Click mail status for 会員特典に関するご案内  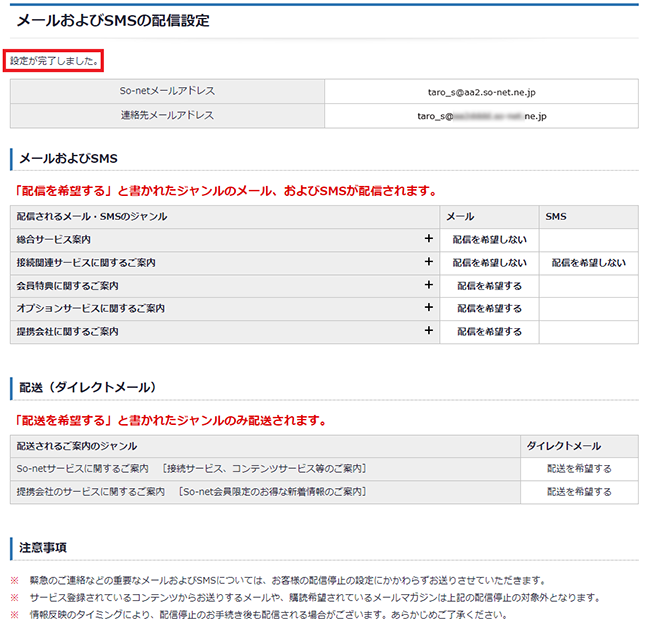click(489, 286)
